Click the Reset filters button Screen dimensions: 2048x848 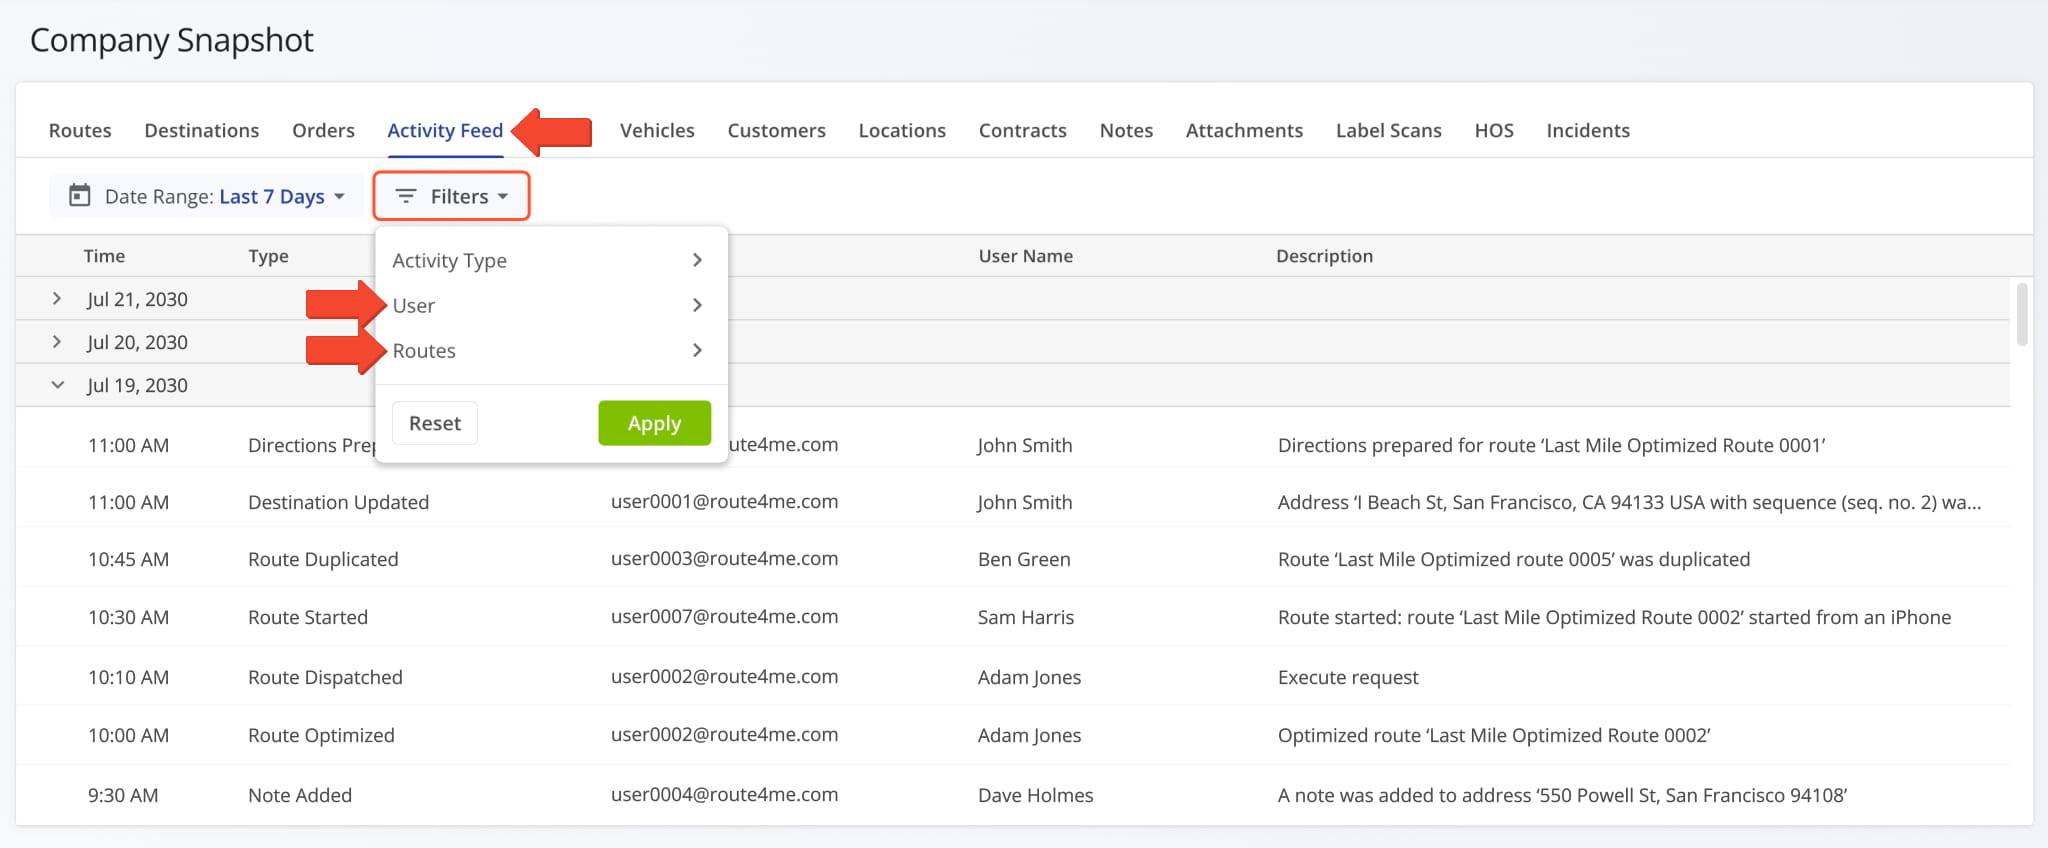[x=435, y=423]
